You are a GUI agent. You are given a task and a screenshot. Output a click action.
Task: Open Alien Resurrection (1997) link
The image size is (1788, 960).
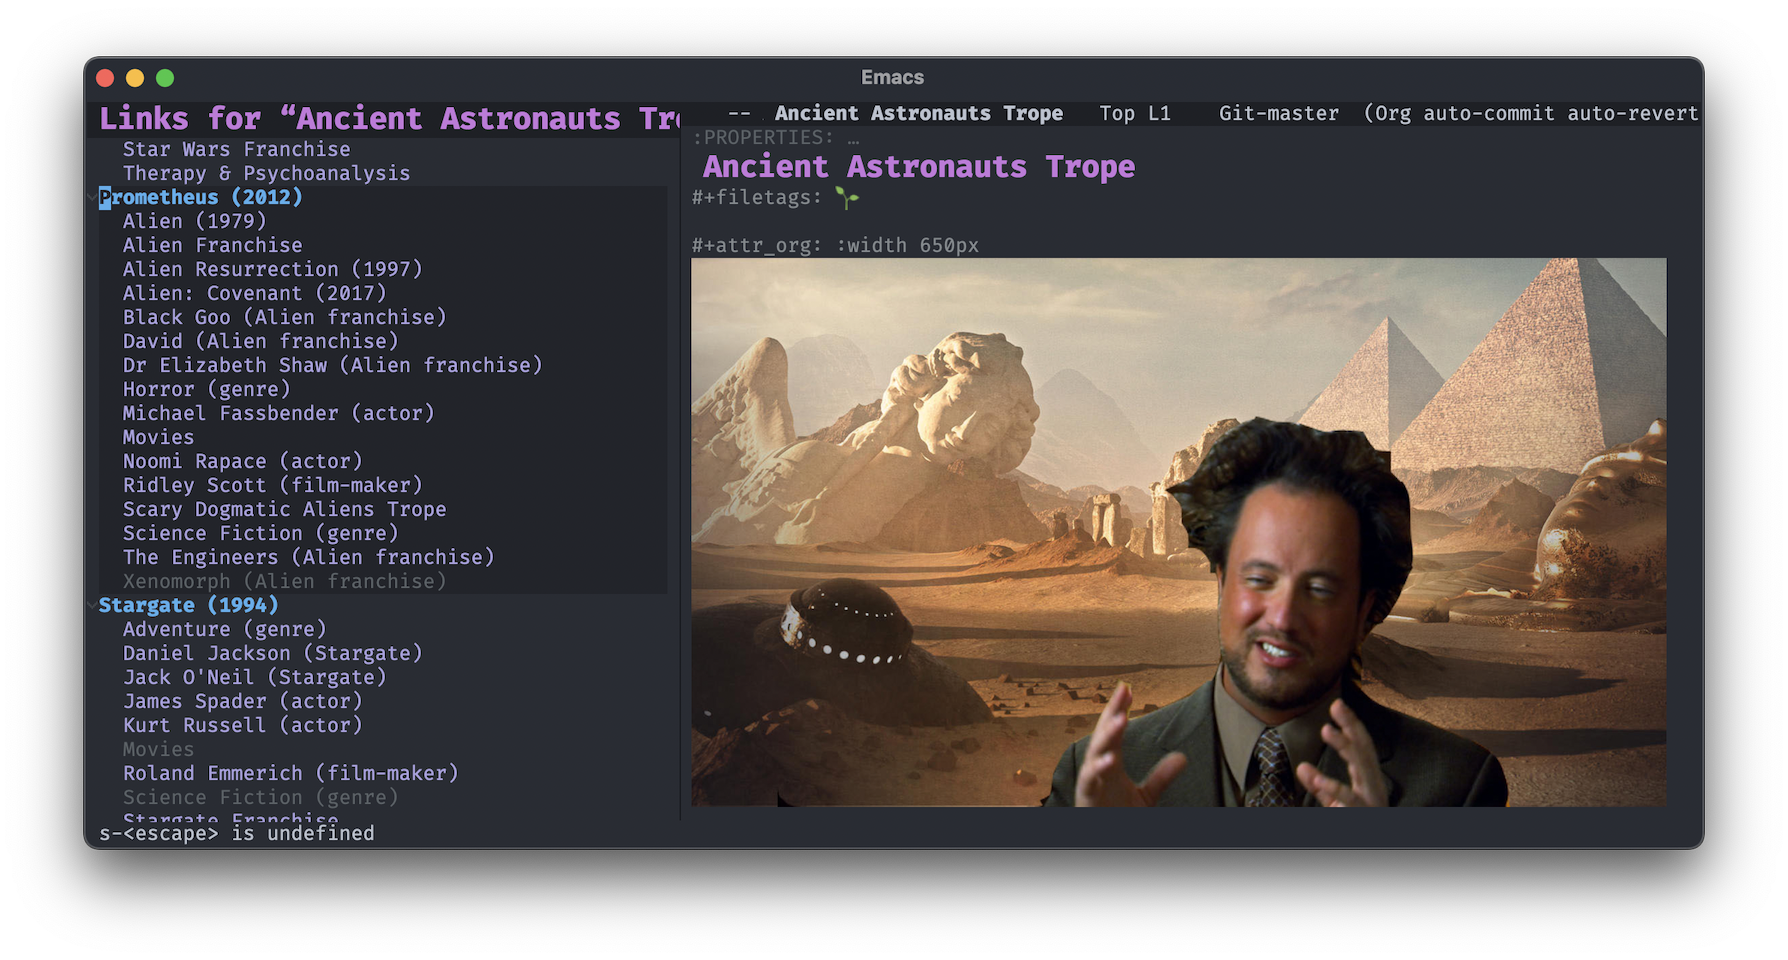click(x=273, y=269)
